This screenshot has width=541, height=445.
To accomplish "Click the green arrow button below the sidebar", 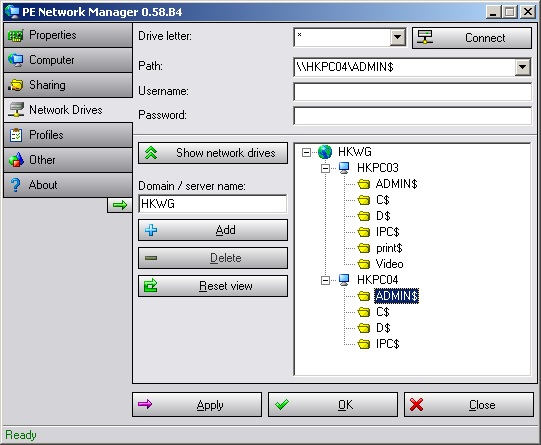I will pyautogui.click(x=120, y=206).
